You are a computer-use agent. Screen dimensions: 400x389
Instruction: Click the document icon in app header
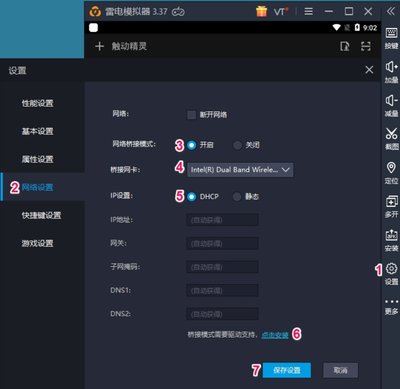point(345,46)
